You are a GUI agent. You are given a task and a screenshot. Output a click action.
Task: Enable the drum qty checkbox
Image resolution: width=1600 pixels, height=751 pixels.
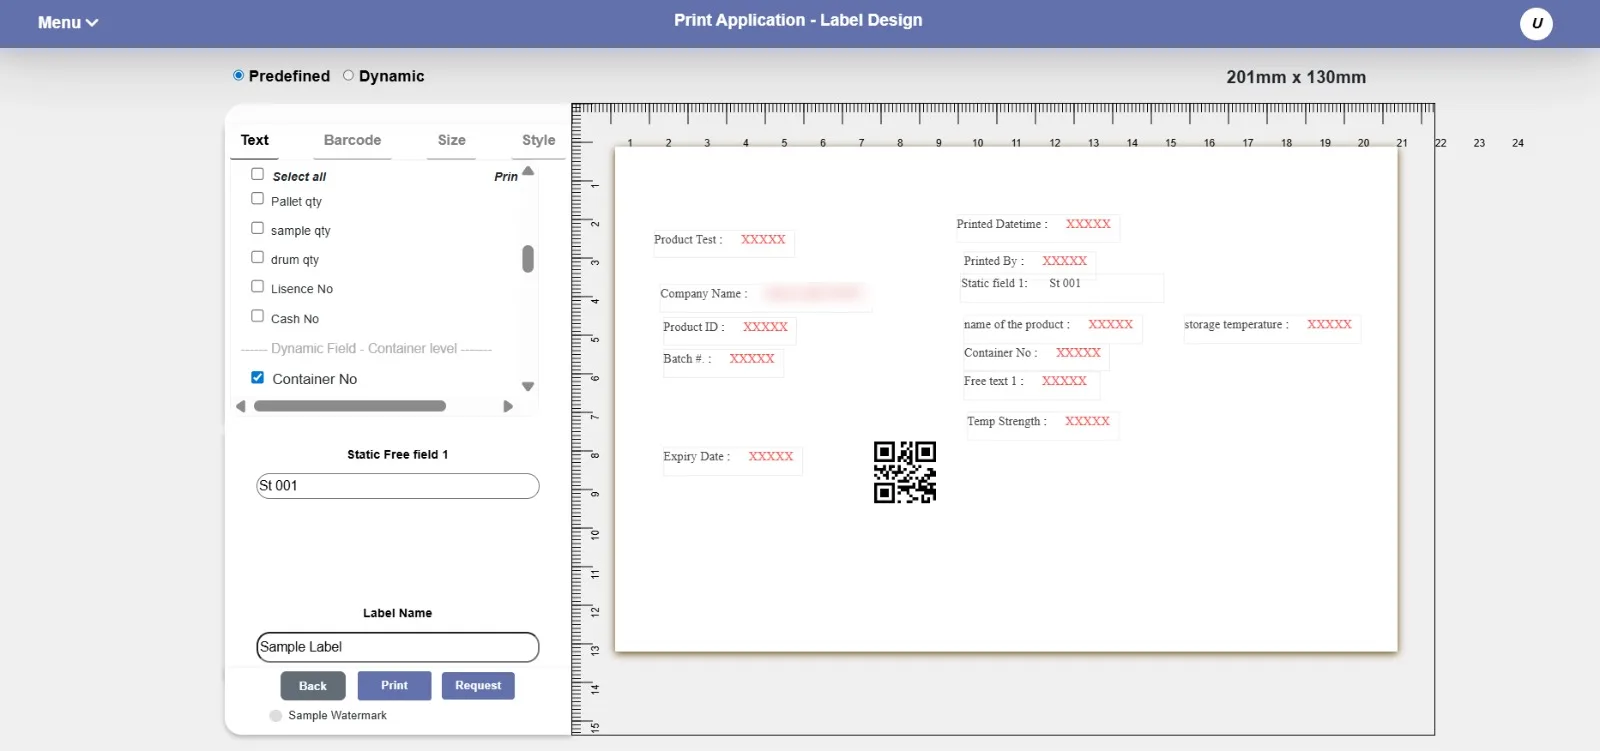[257, 257]
